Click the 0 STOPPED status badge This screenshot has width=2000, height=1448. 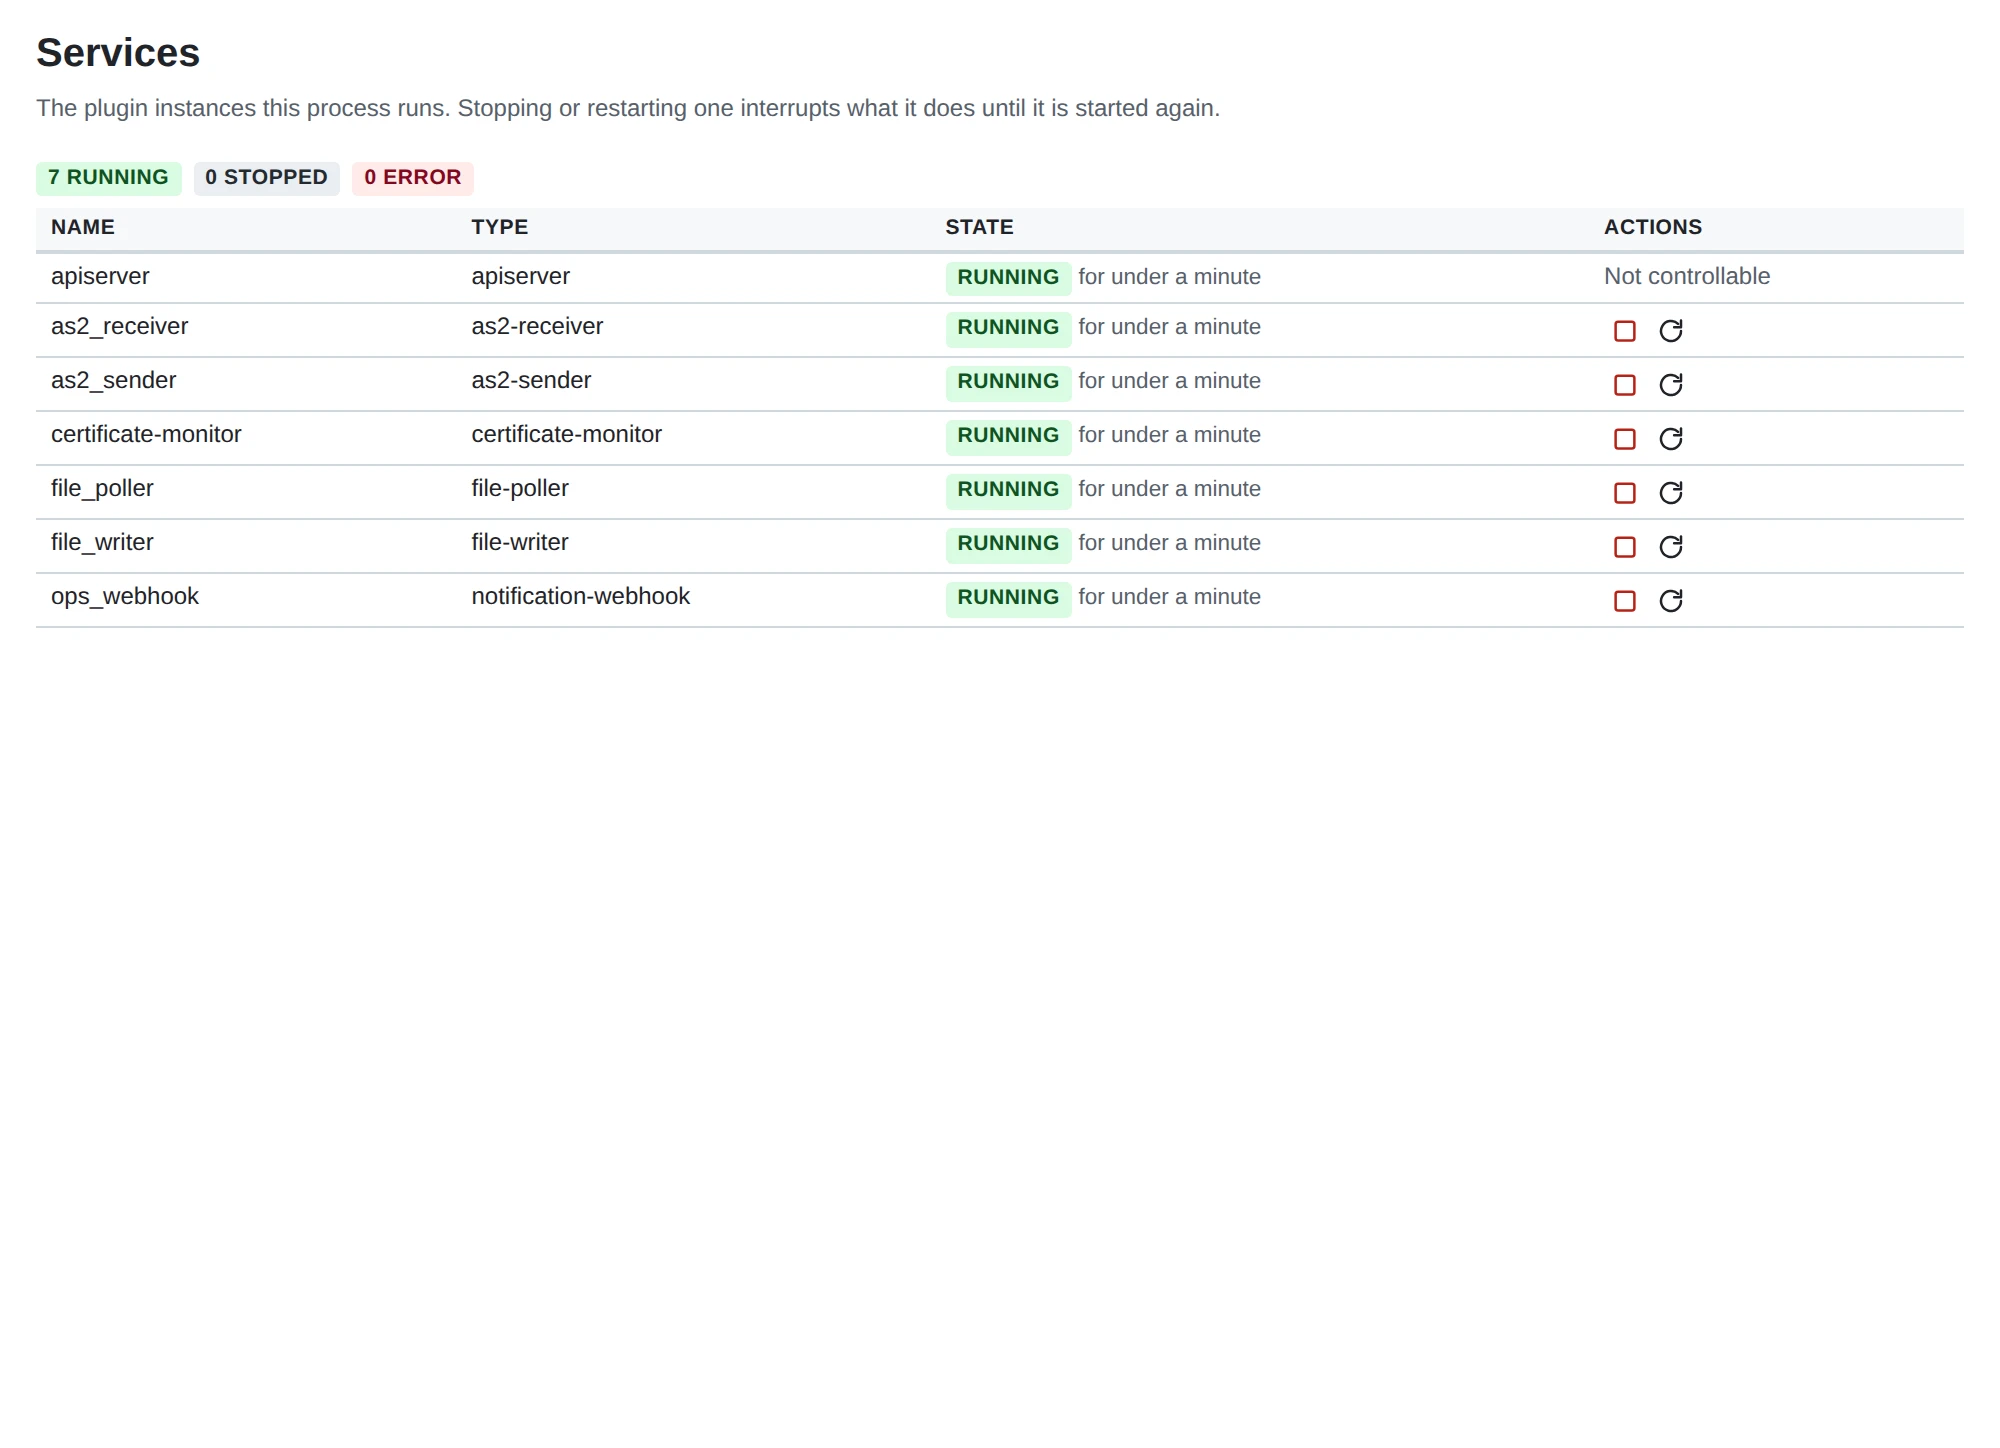(x=266, y=178)
